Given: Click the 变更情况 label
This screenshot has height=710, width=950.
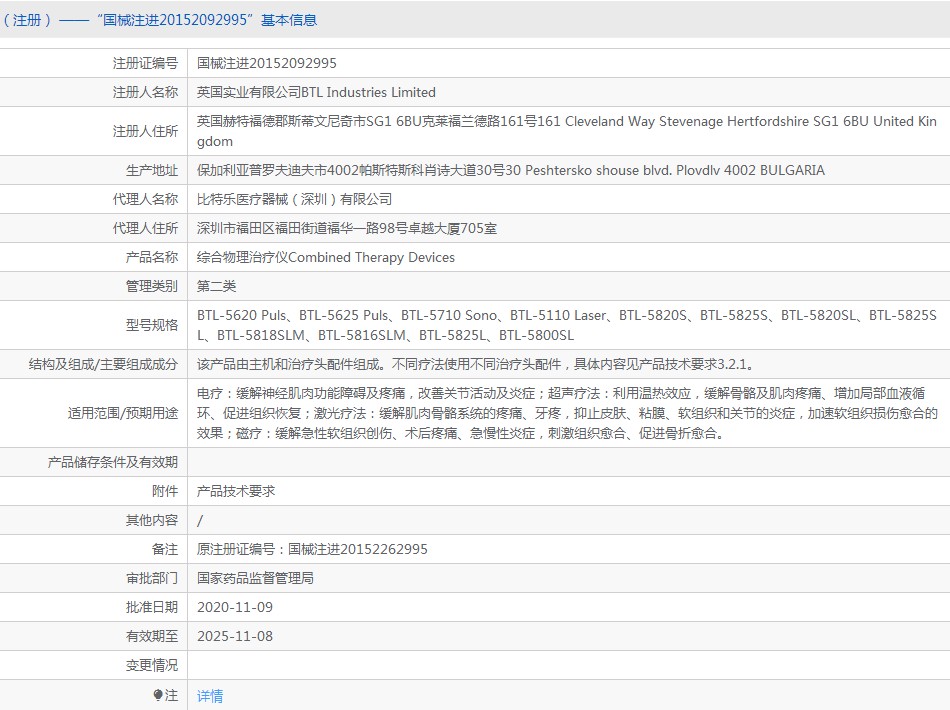Looking at the screenshot, I should pyautogui.click(x=151, y=665).
